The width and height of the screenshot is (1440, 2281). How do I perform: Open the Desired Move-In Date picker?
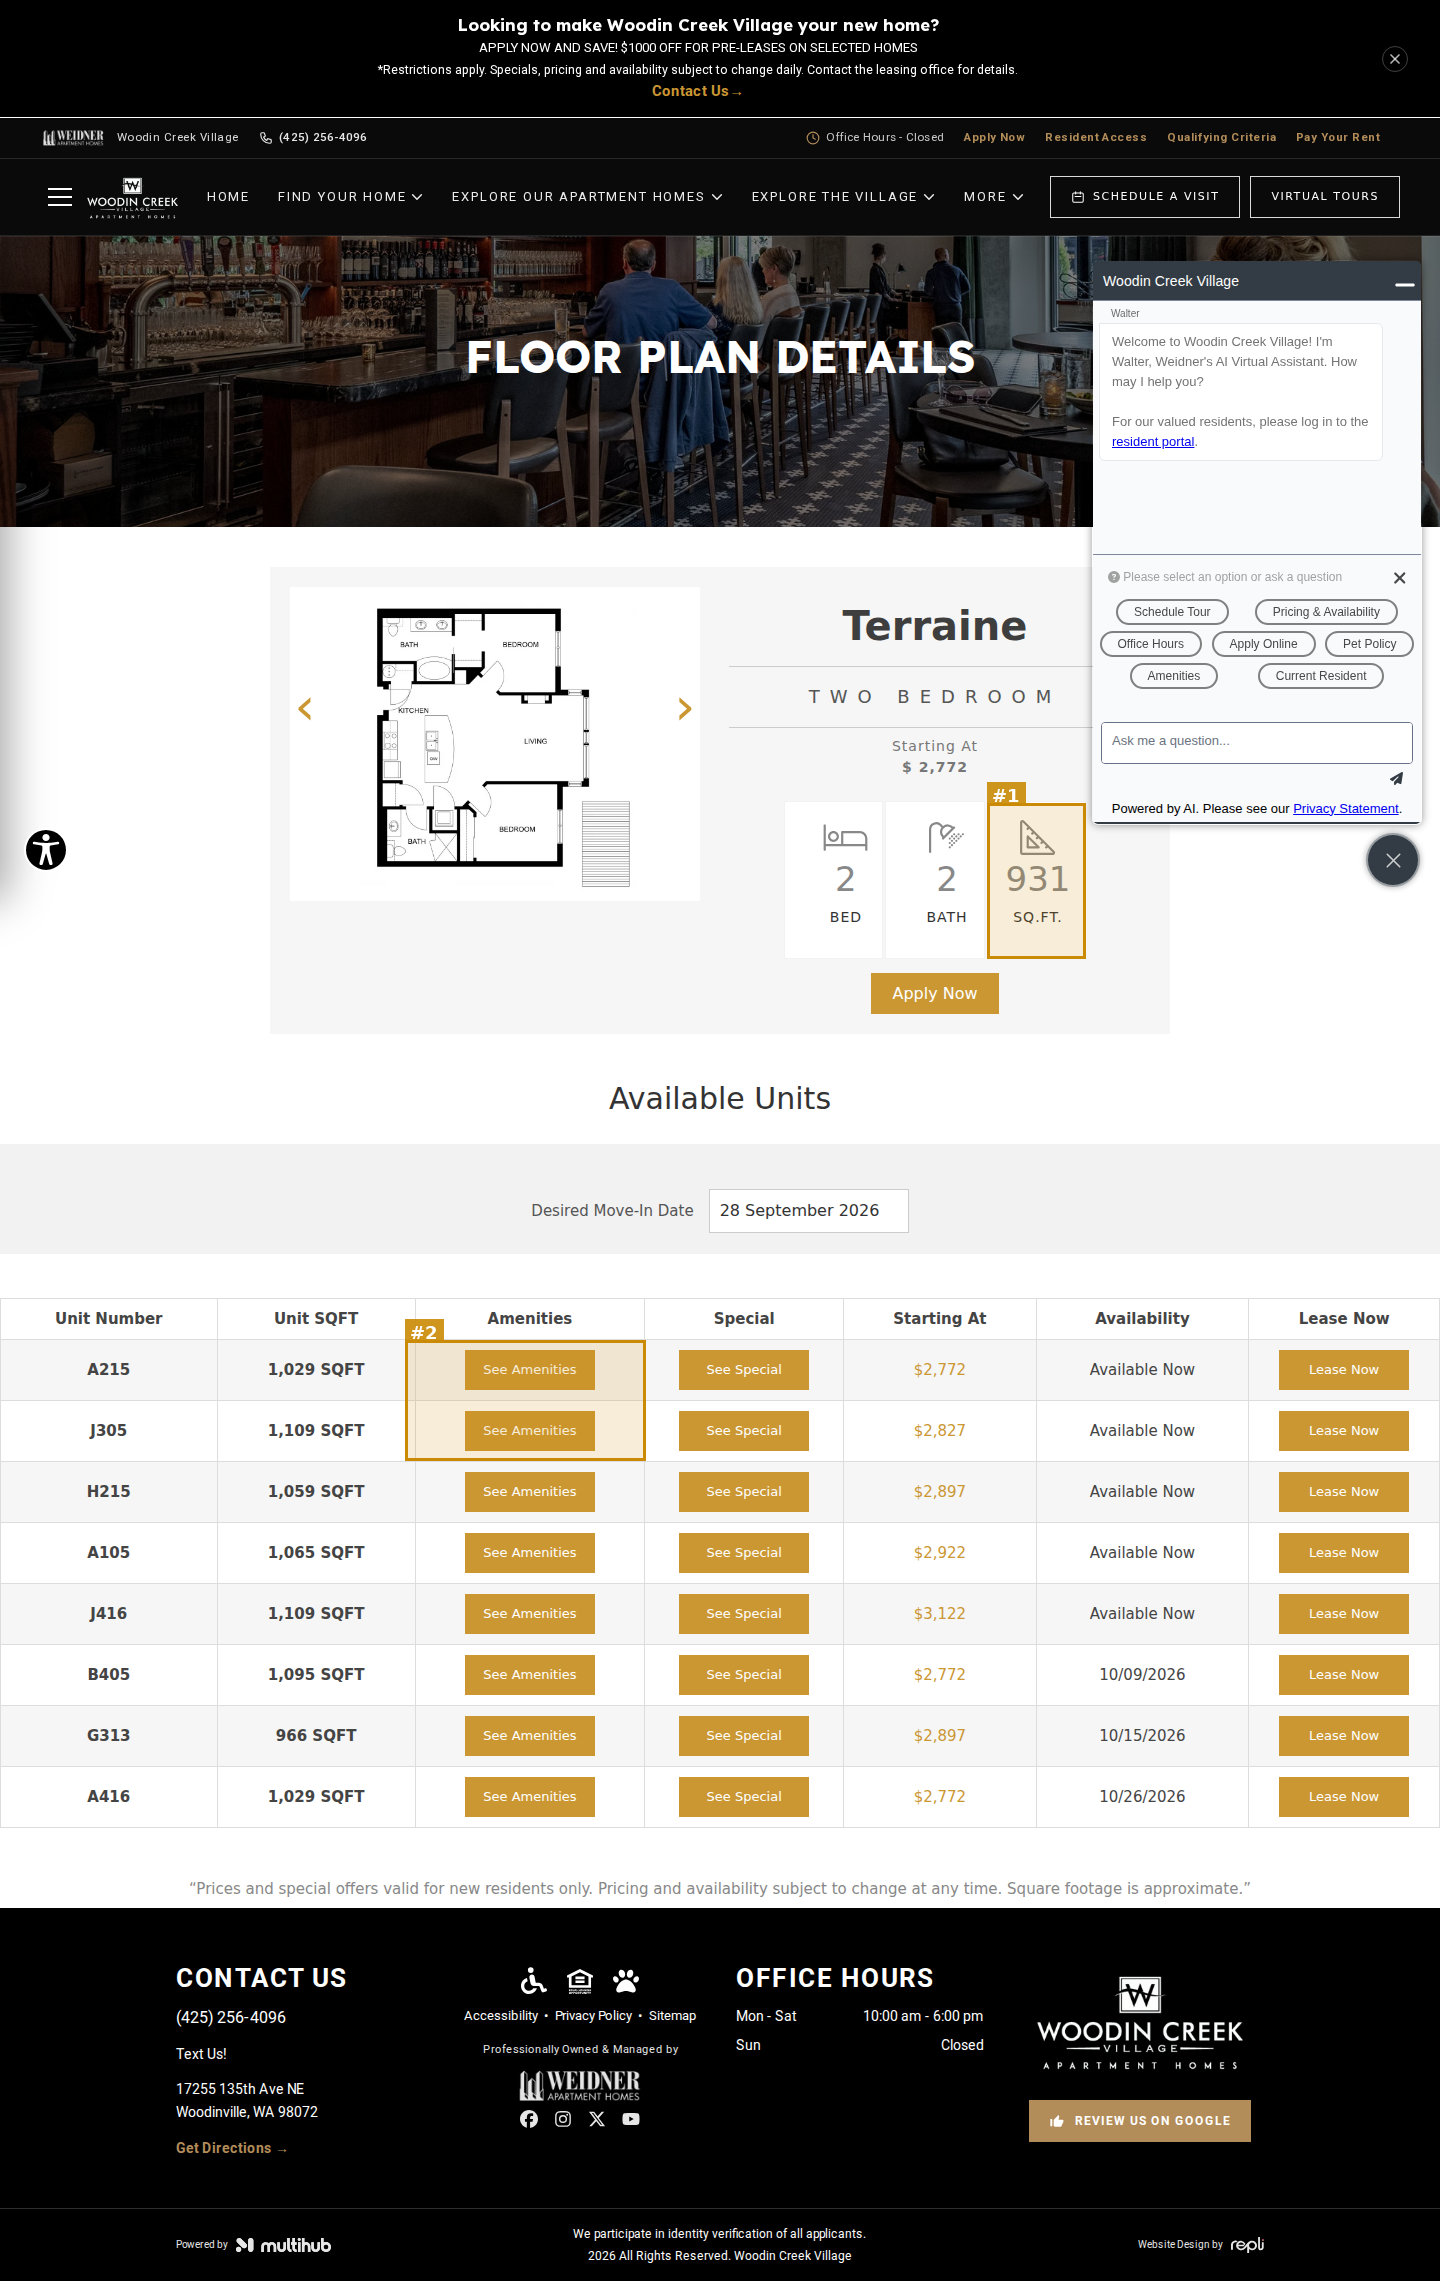808,1211
